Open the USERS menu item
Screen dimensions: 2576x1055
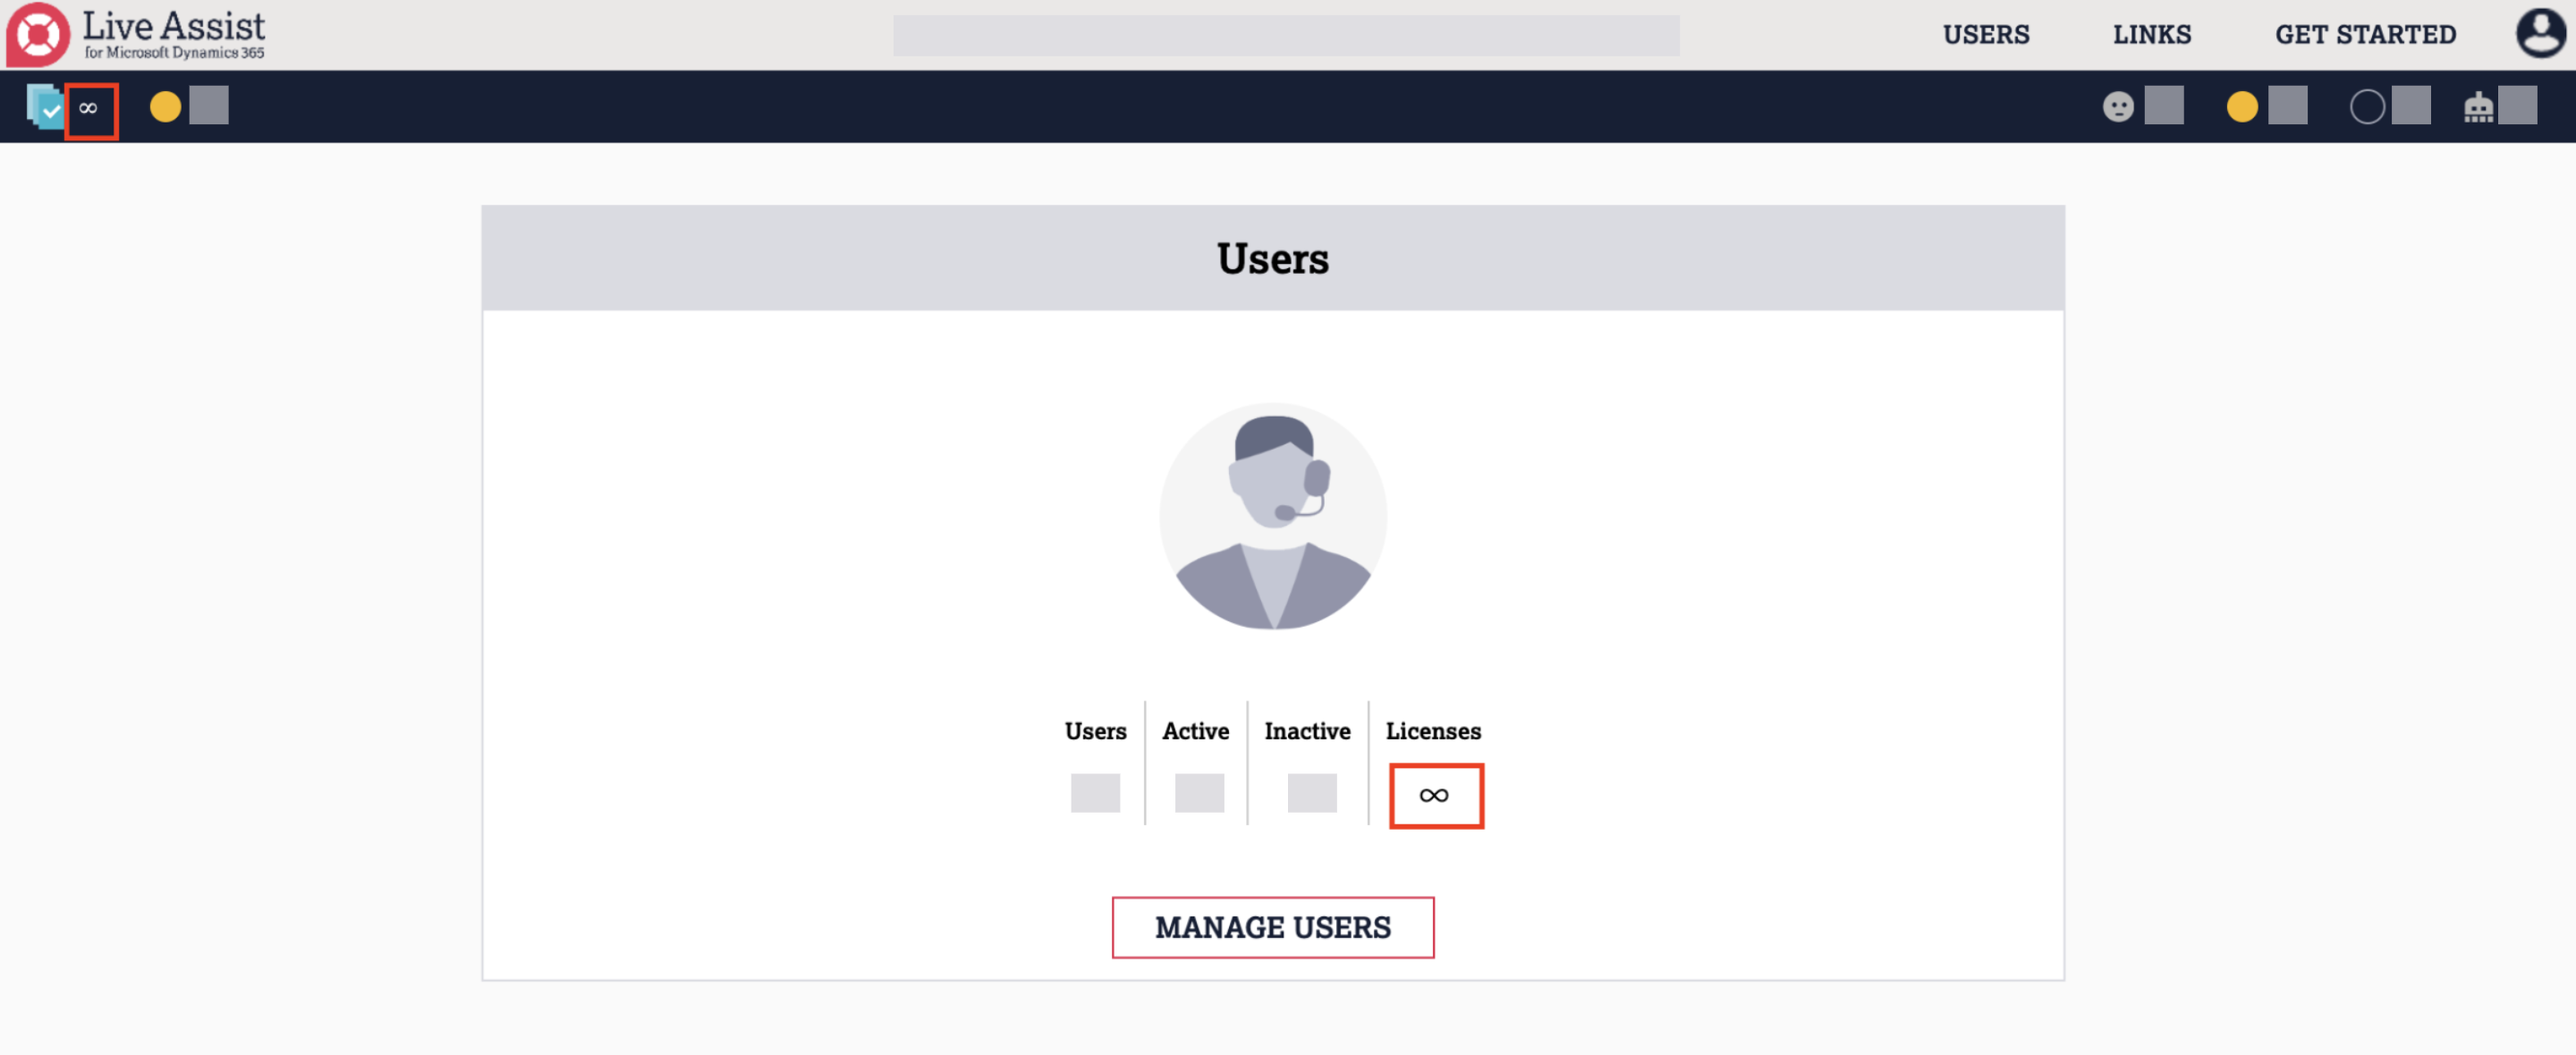point(1986,35)
